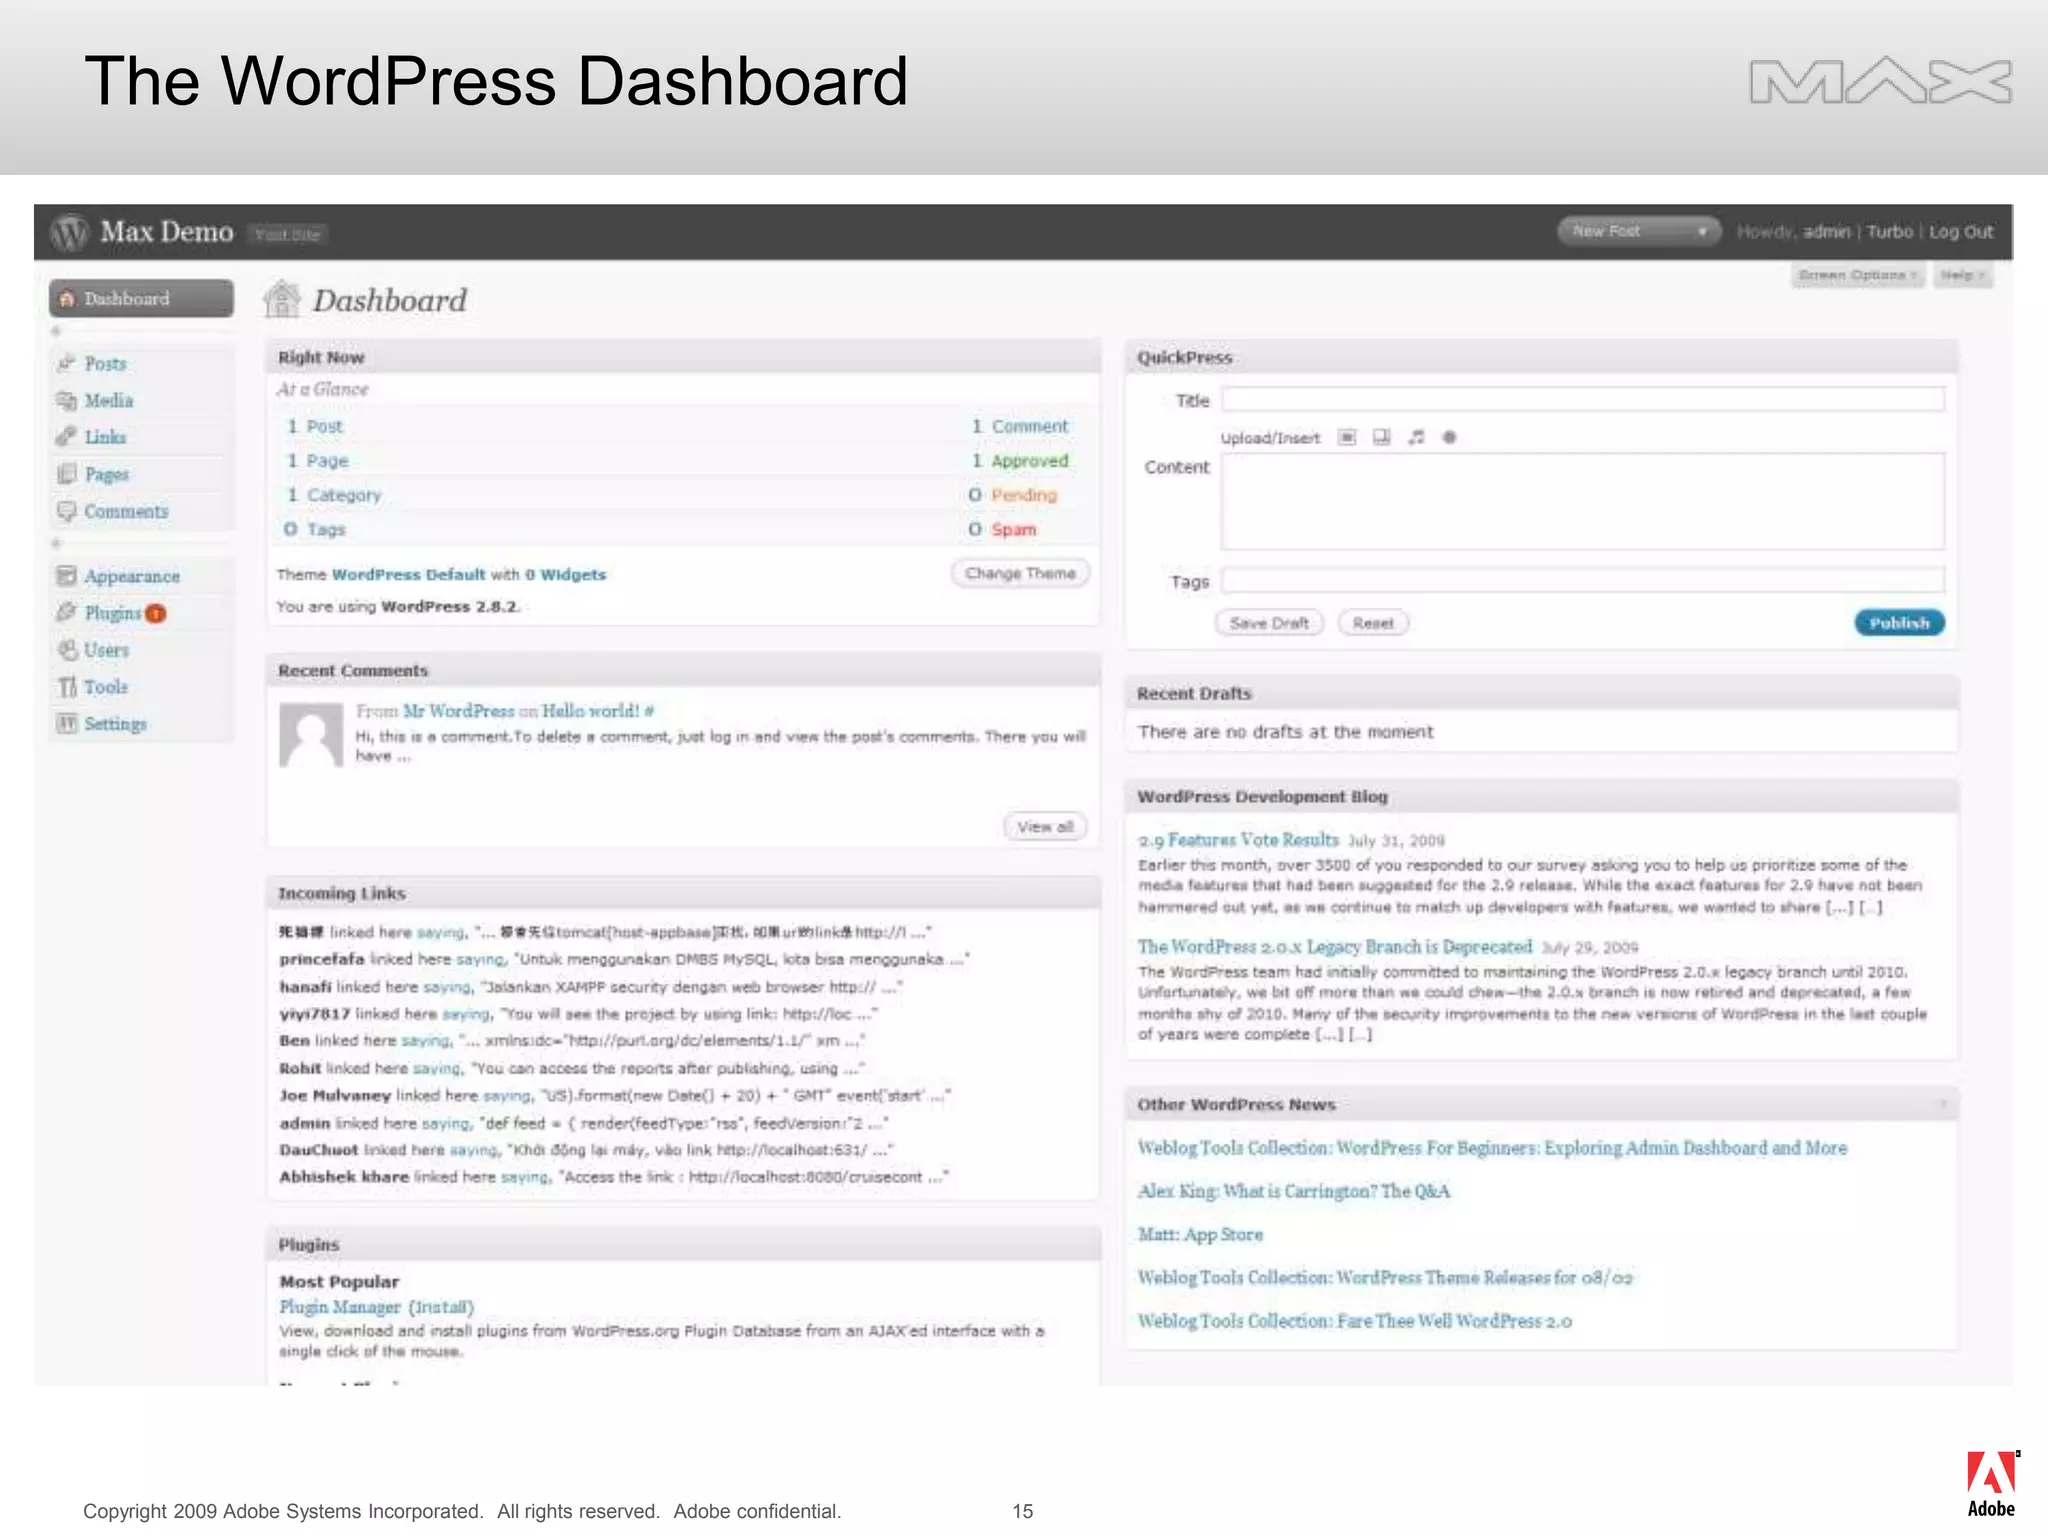Expand the Help panel
This screenshot has height=1536, width=2048.
1963,275
